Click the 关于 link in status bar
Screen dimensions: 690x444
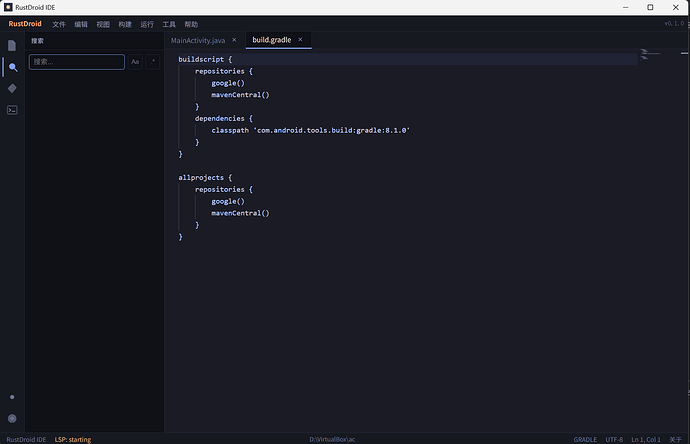pos(675,439)
